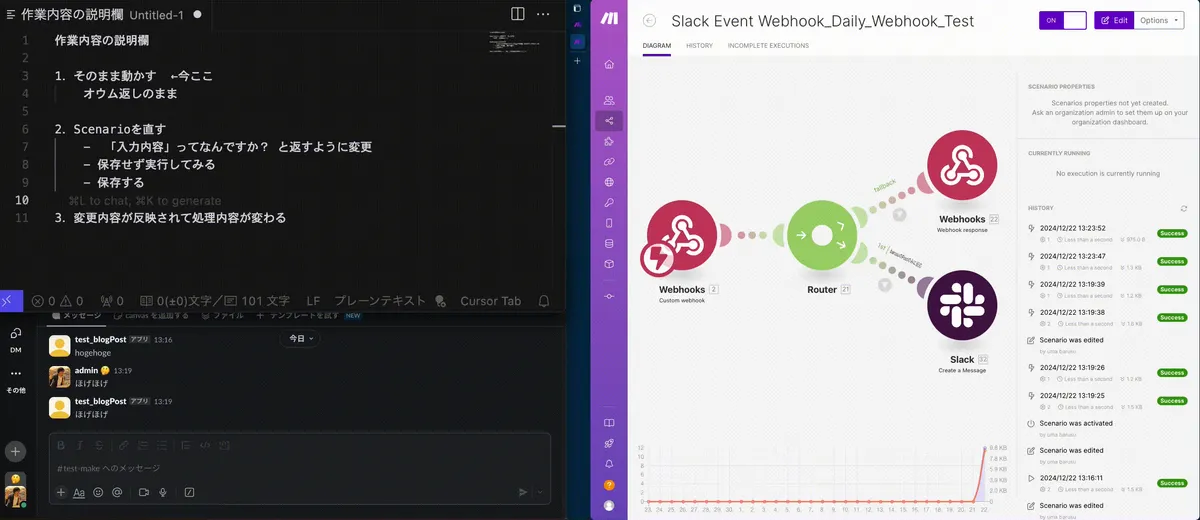Viewport: 1200px width, 520px height.
Task: Open the Resource hub book icon in Make sidebar
Action: point(609,423)
